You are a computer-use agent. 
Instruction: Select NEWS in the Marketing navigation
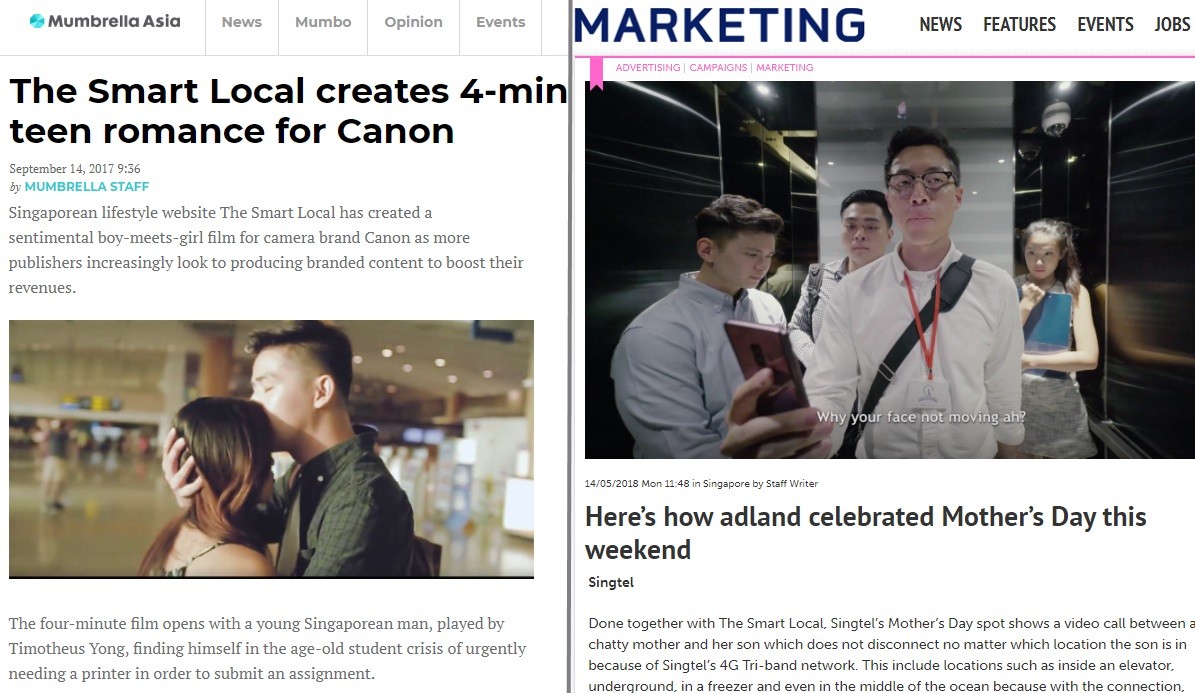(x=940, y=24)
